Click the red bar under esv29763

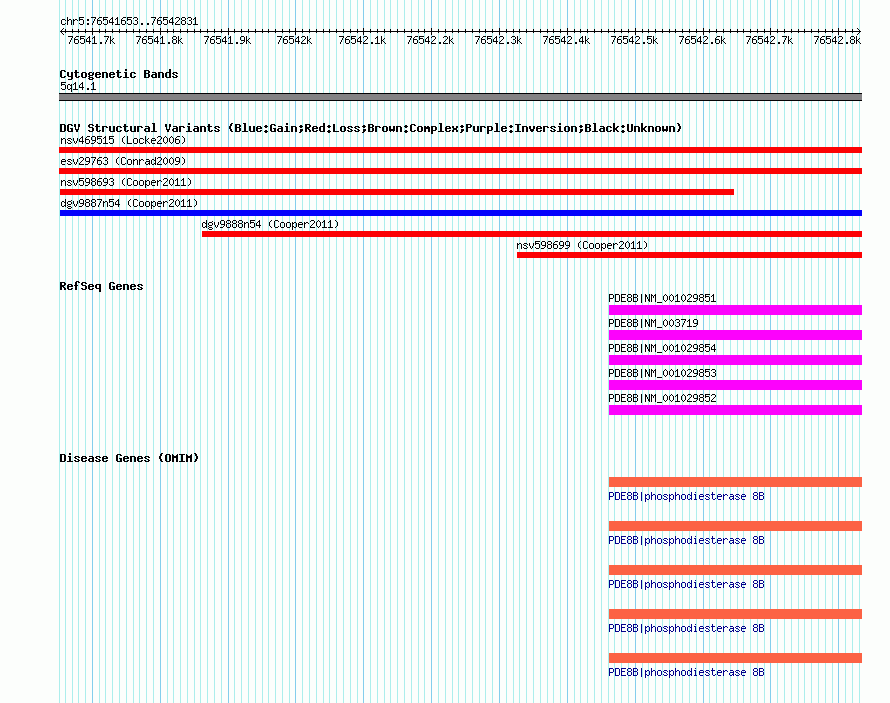tap(460, 171)
